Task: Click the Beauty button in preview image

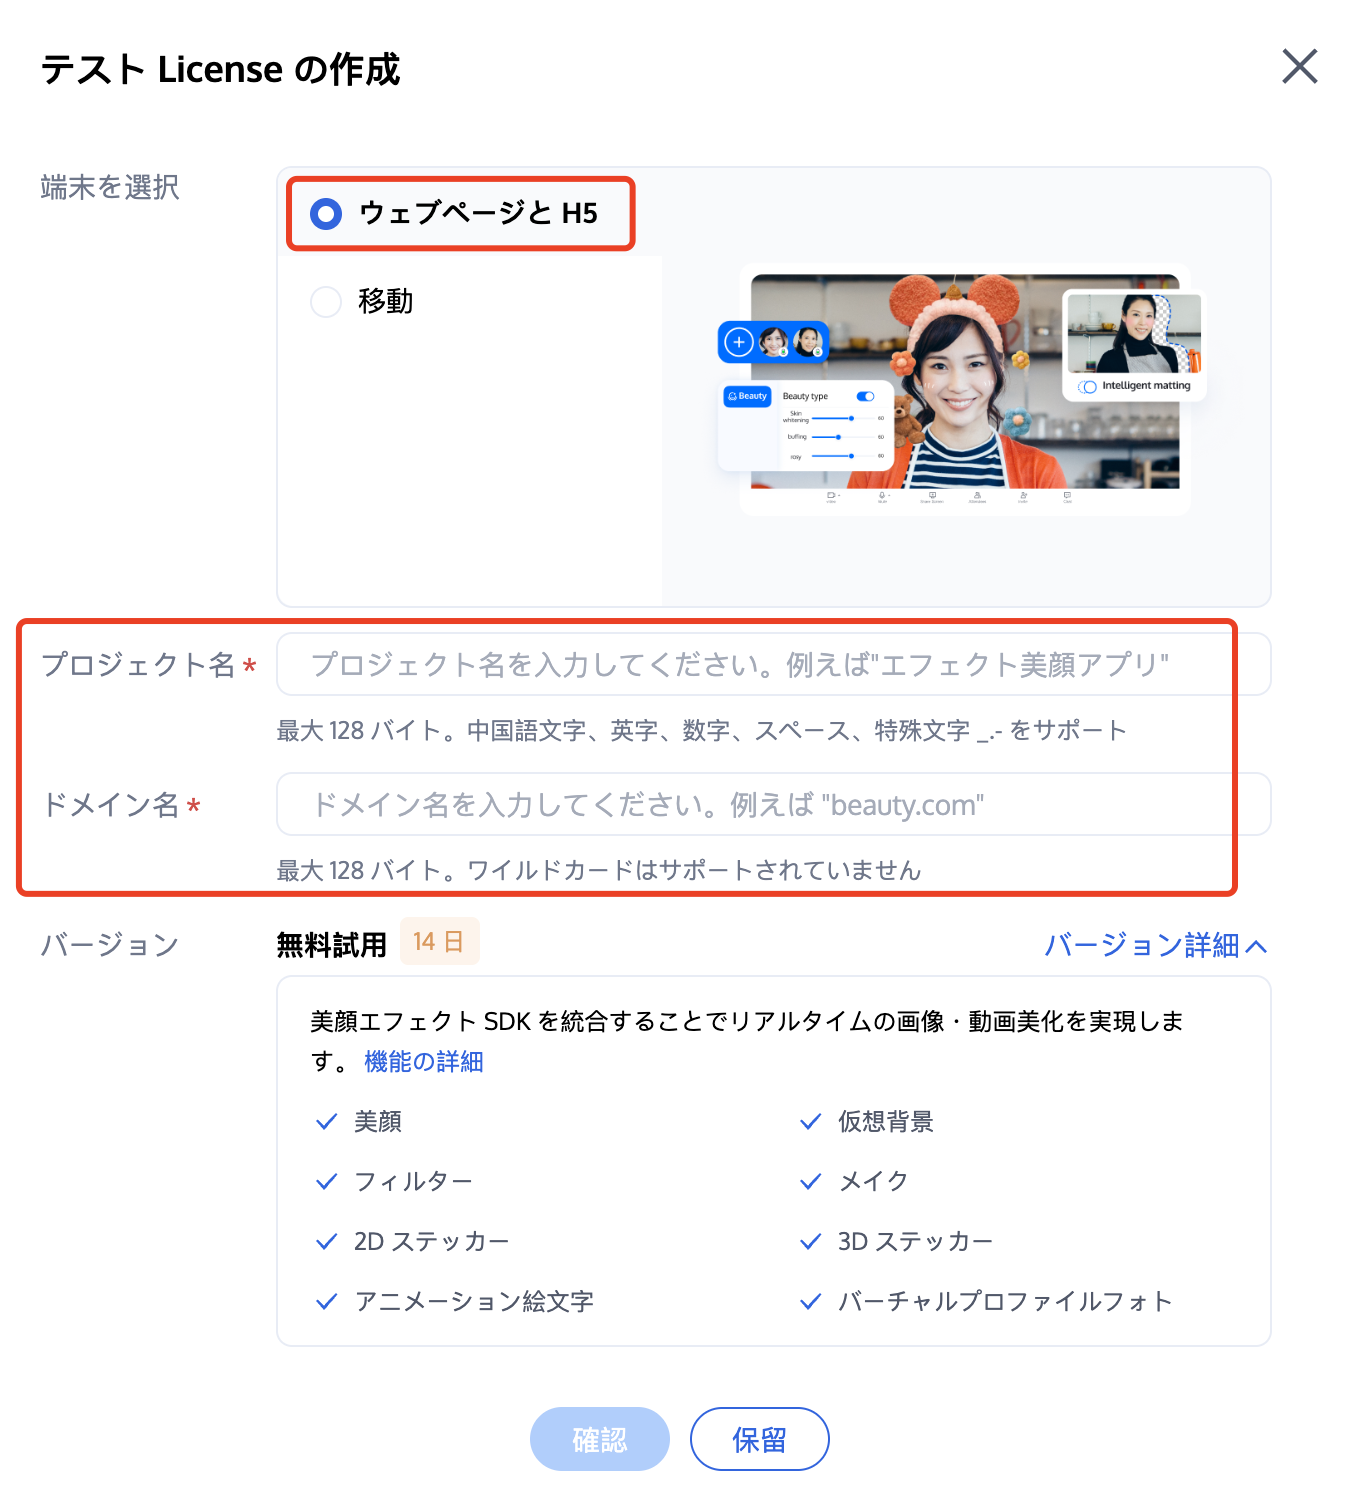Action: point(747,396)
